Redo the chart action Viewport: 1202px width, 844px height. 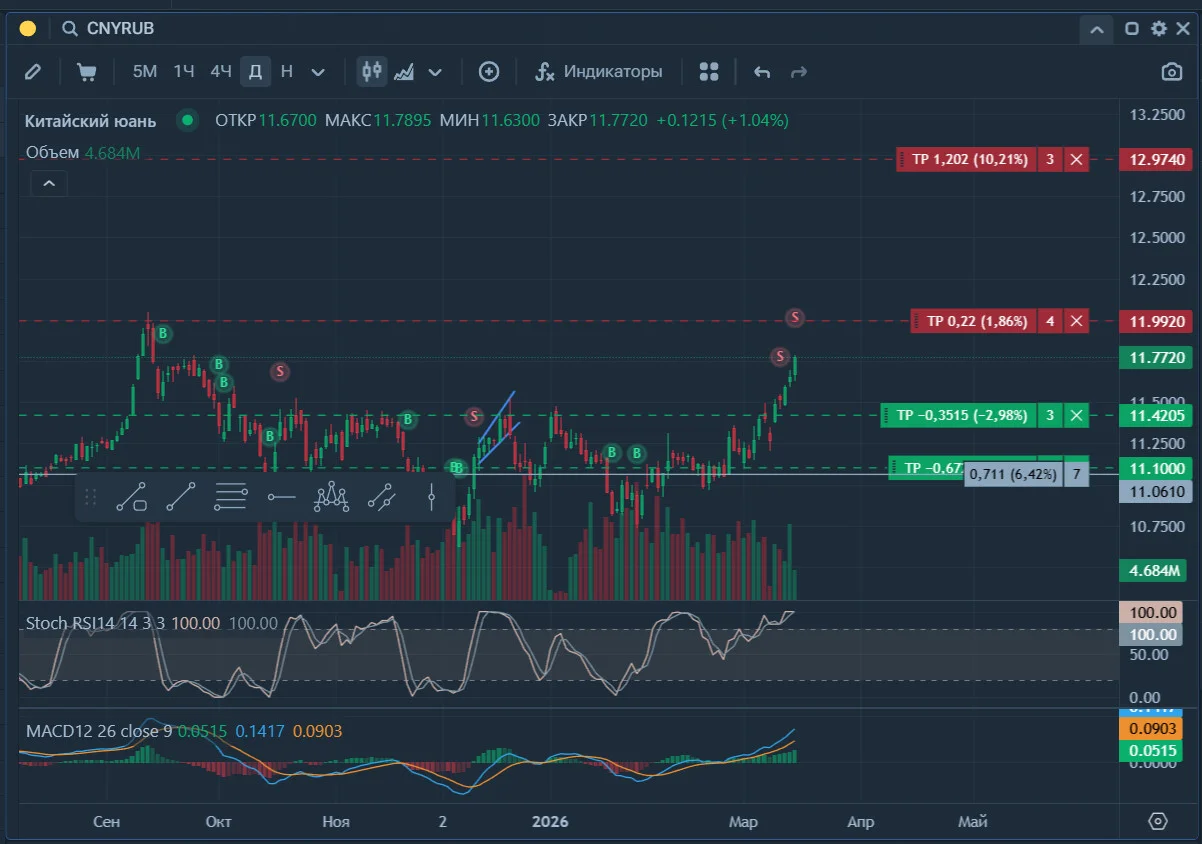pyautogui.click(x=799, y=72)
